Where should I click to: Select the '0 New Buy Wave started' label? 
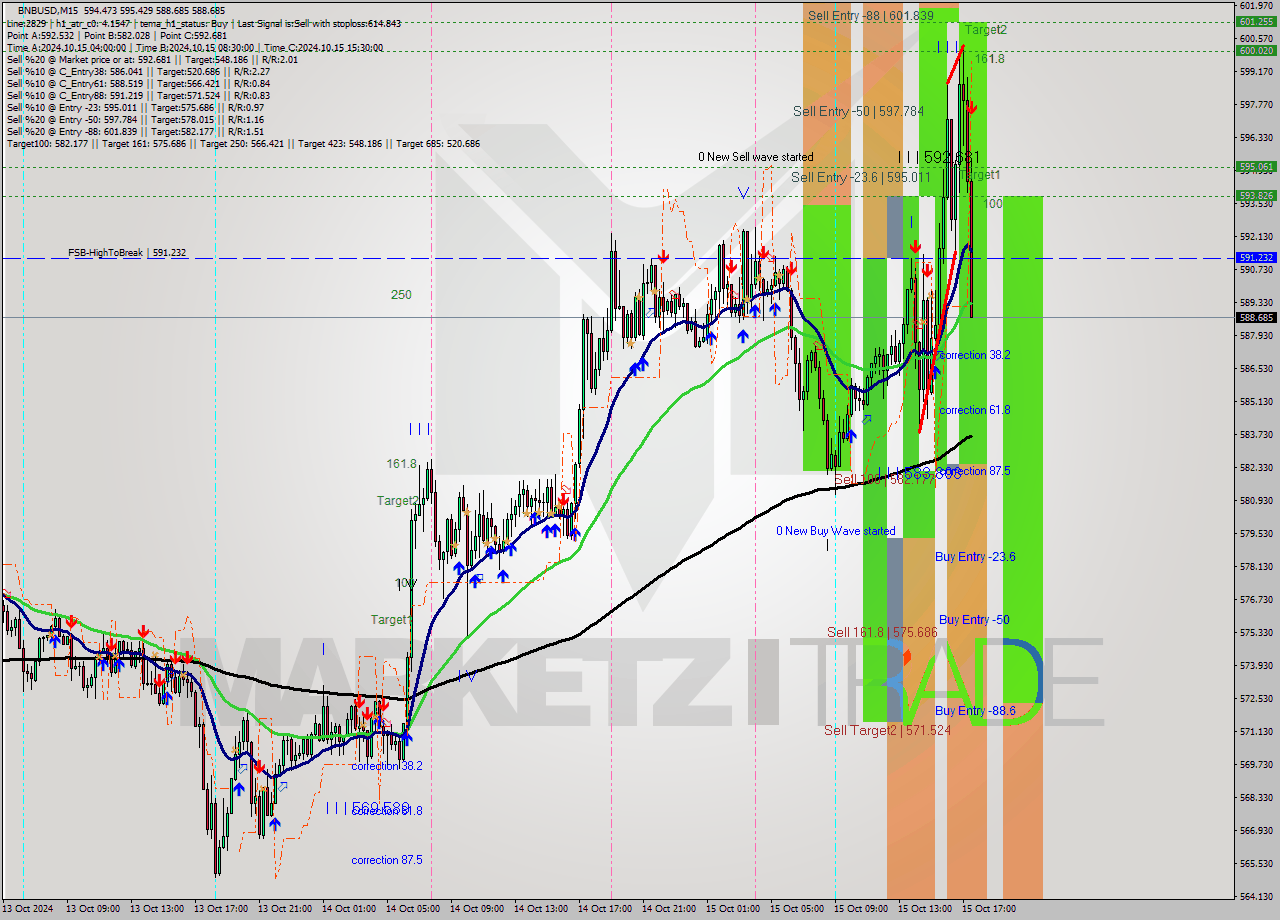[836, 531]
